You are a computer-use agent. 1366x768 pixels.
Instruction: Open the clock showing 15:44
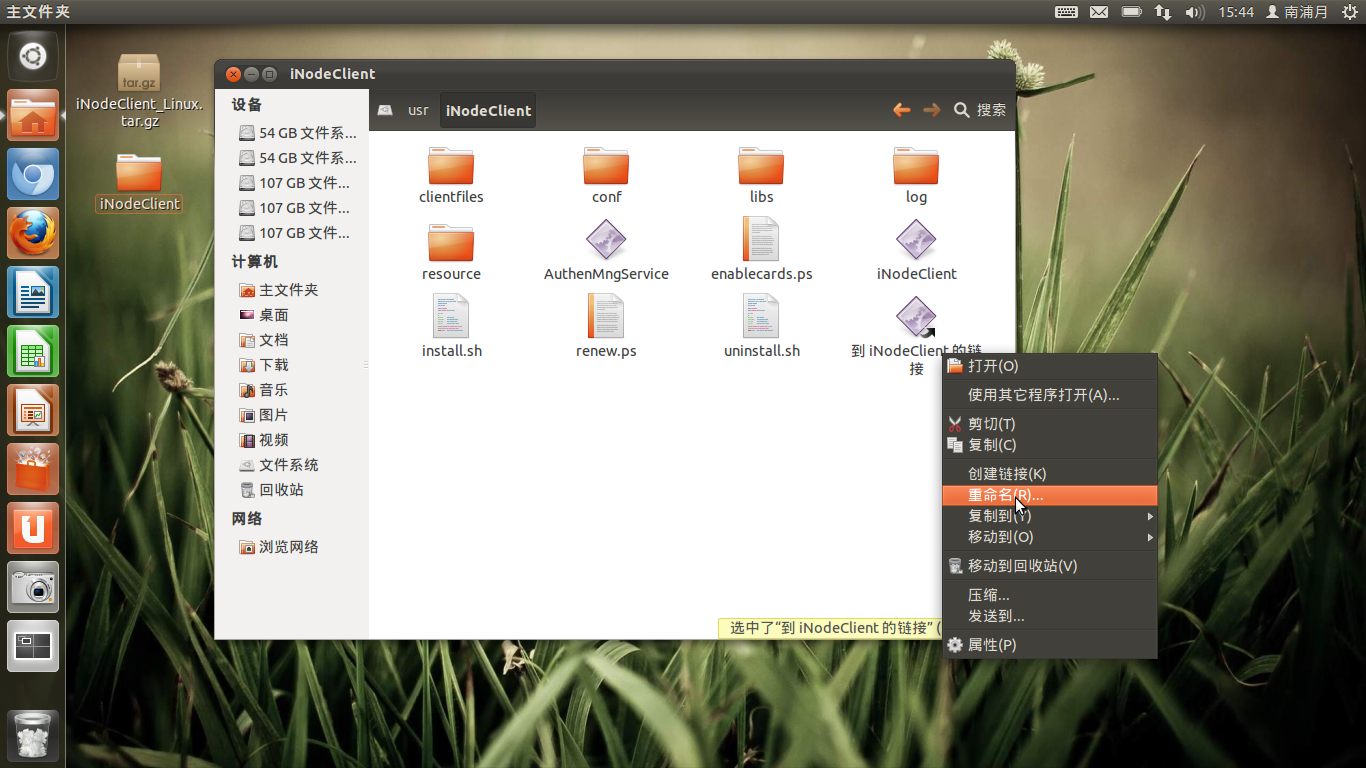point(1236,12)
